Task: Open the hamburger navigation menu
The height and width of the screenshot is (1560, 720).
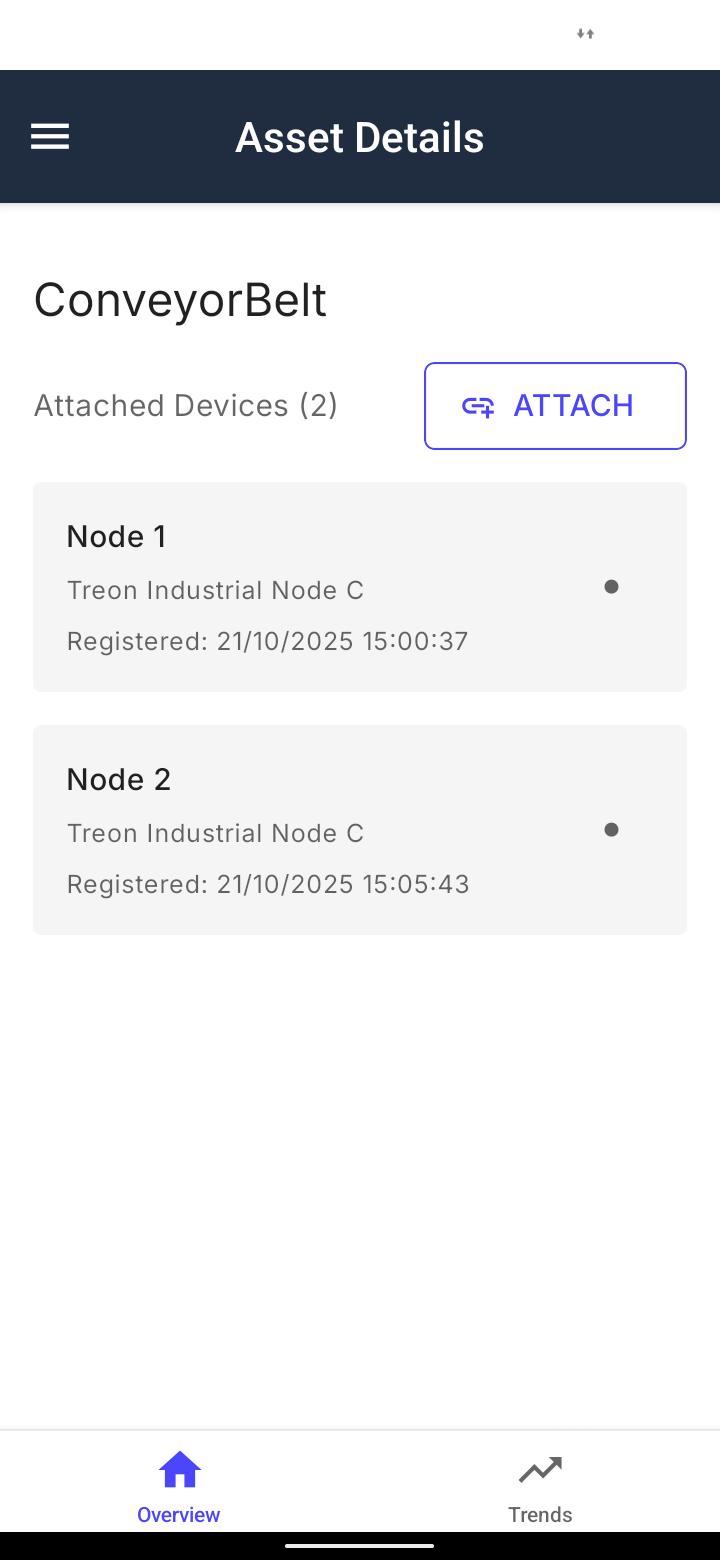Action: click(x=50, y=137)
